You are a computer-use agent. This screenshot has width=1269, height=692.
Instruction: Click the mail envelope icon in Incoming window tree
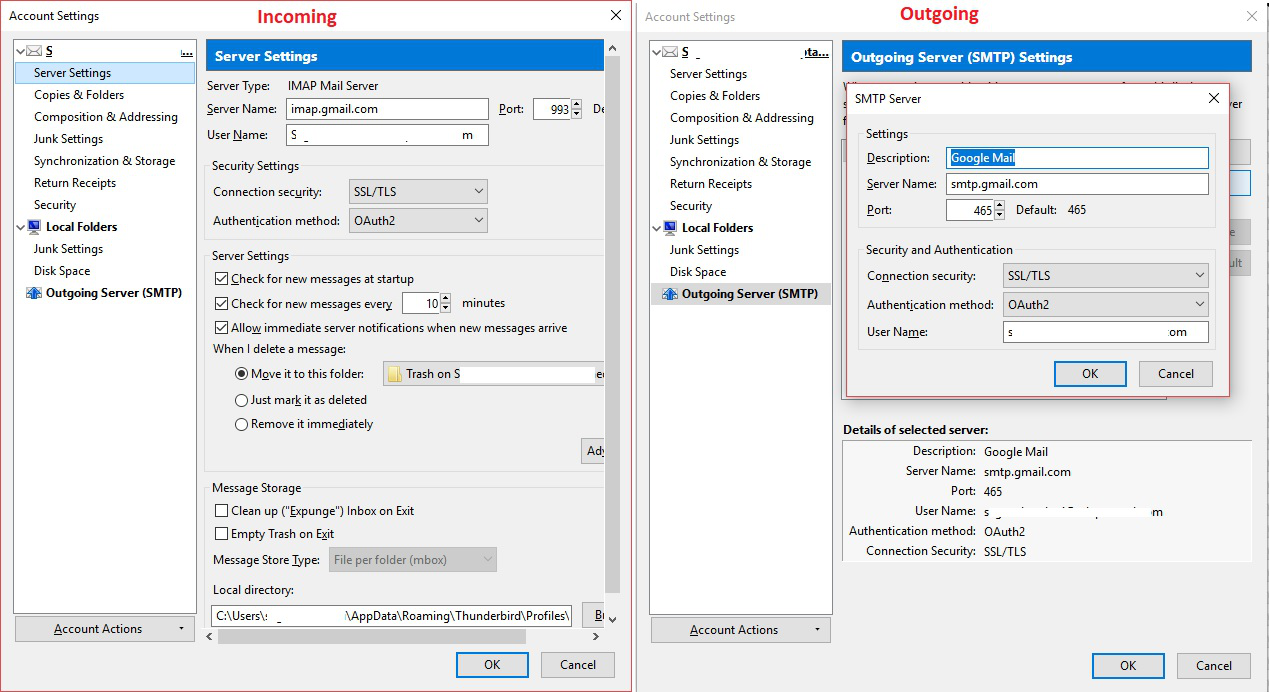coord(34,51)
